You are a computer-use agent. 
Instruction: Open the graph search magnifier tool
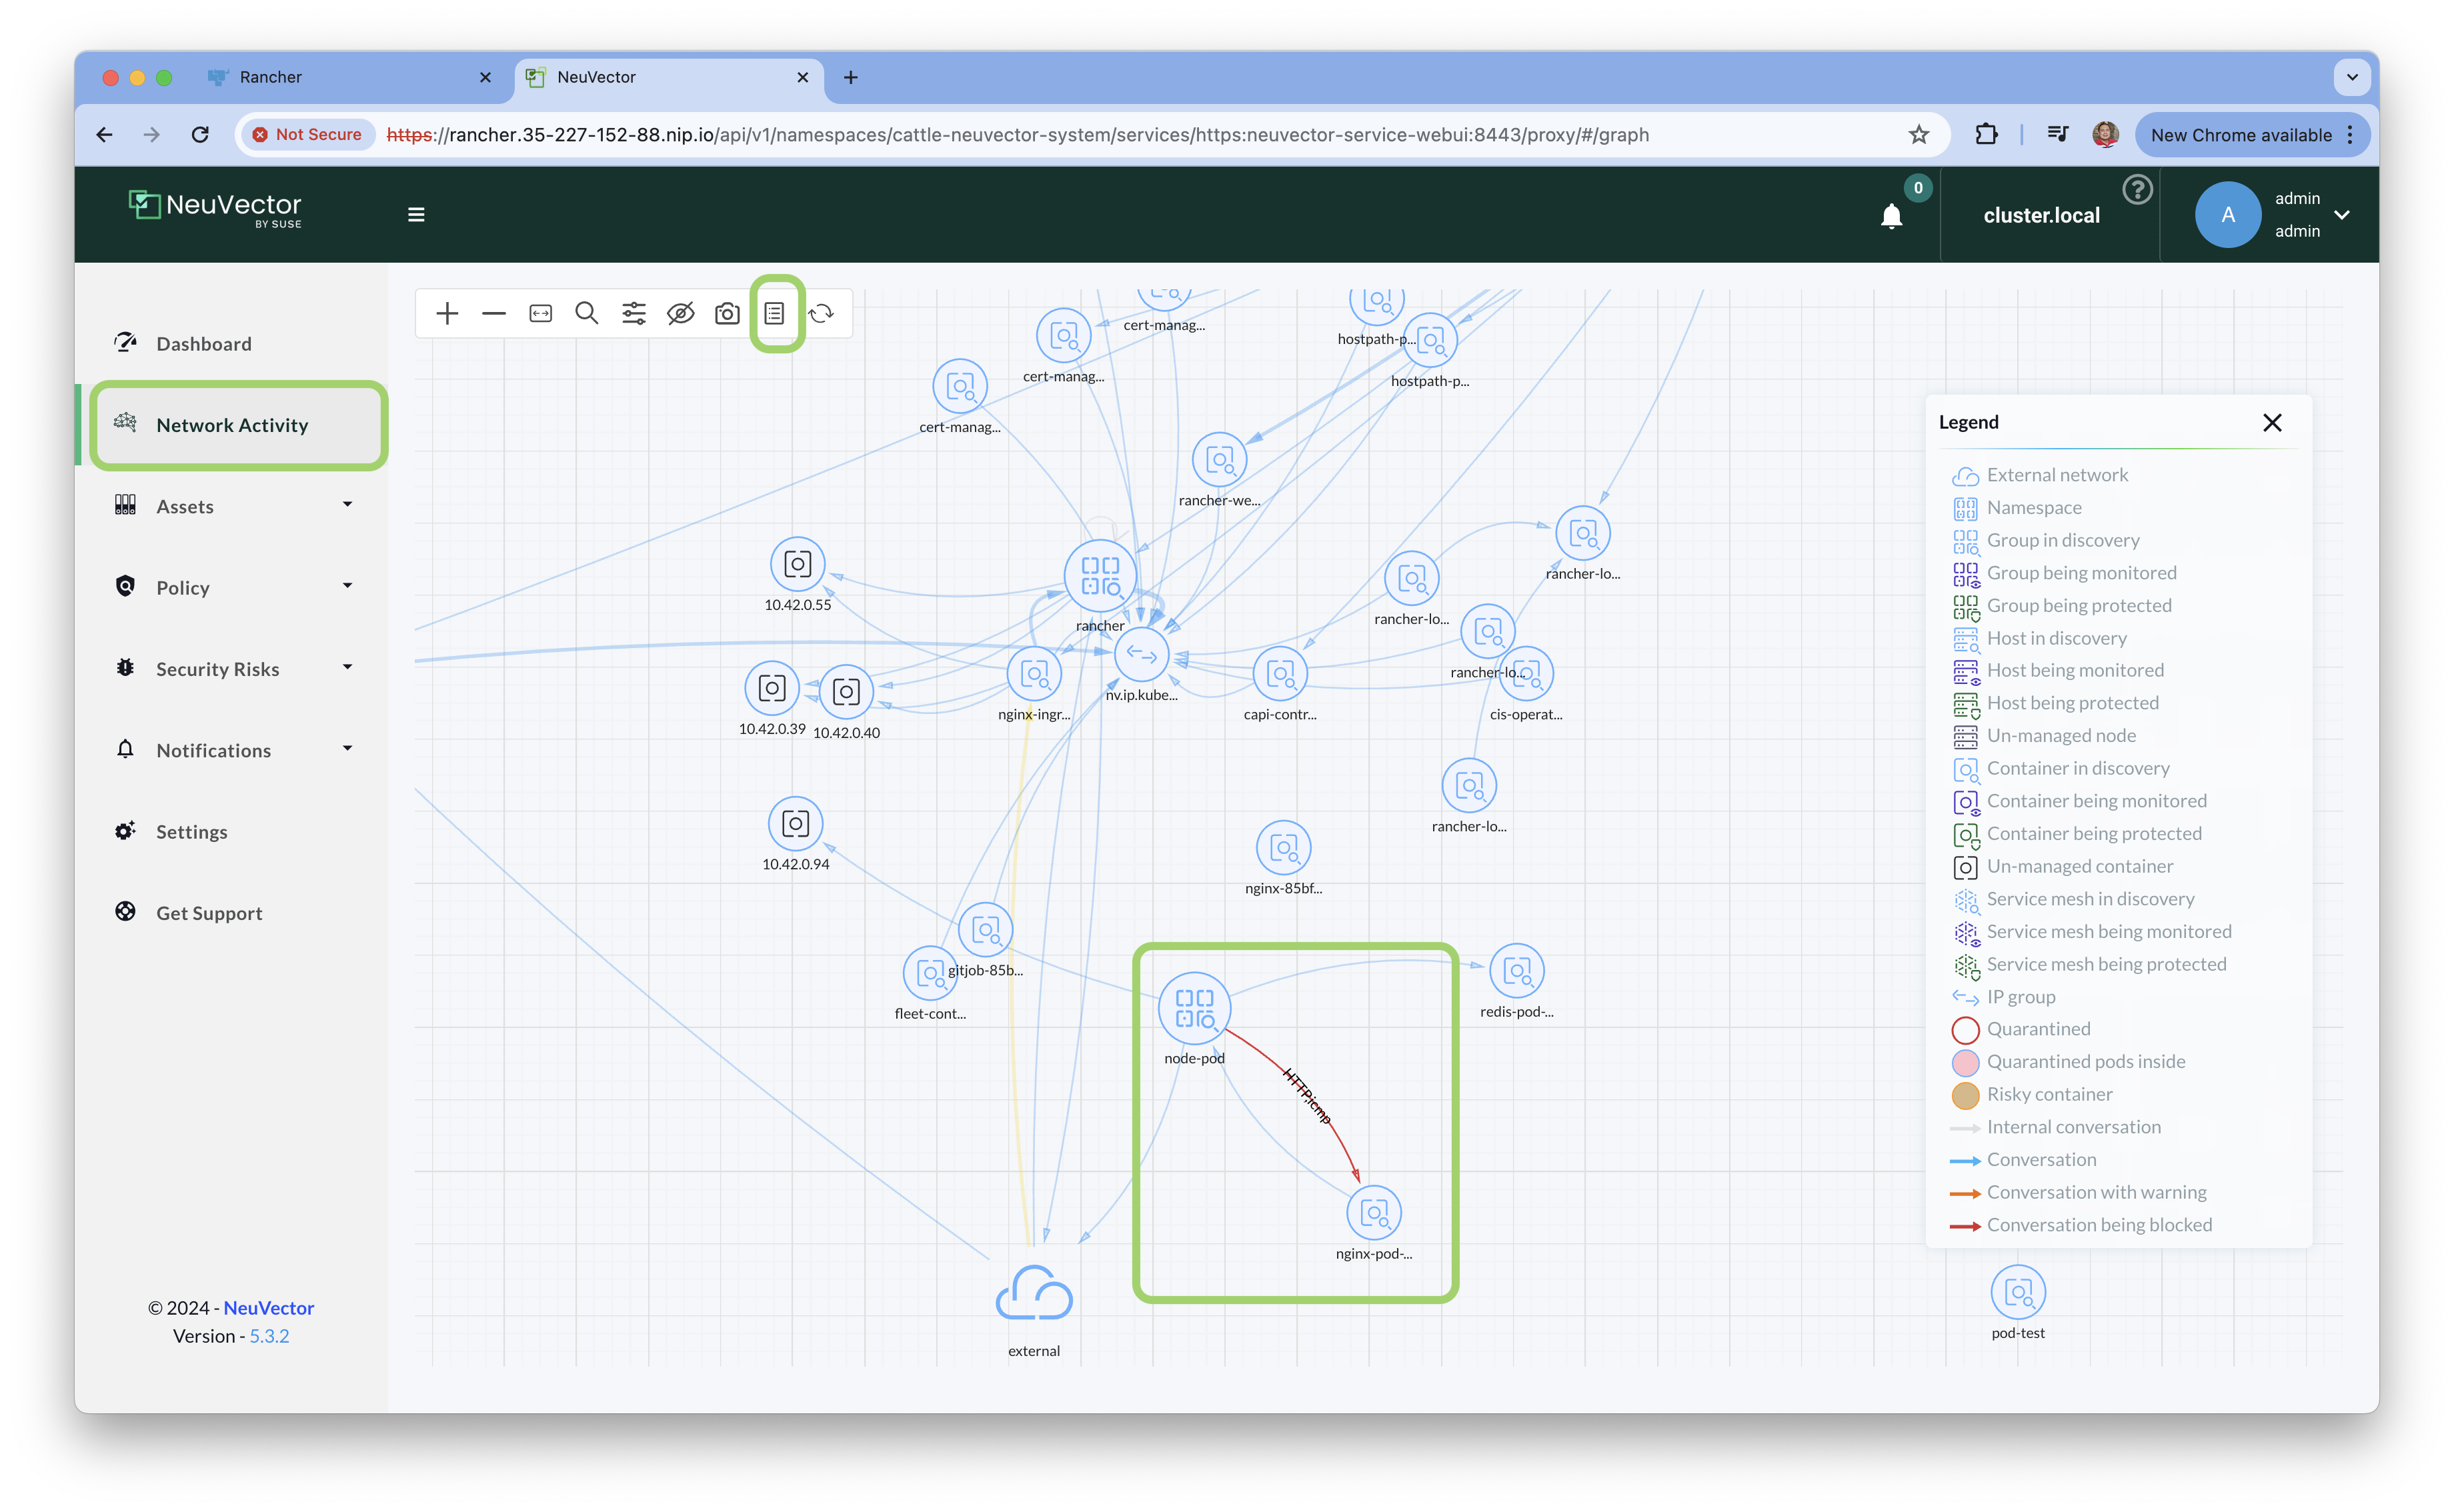tap(587, 314)
